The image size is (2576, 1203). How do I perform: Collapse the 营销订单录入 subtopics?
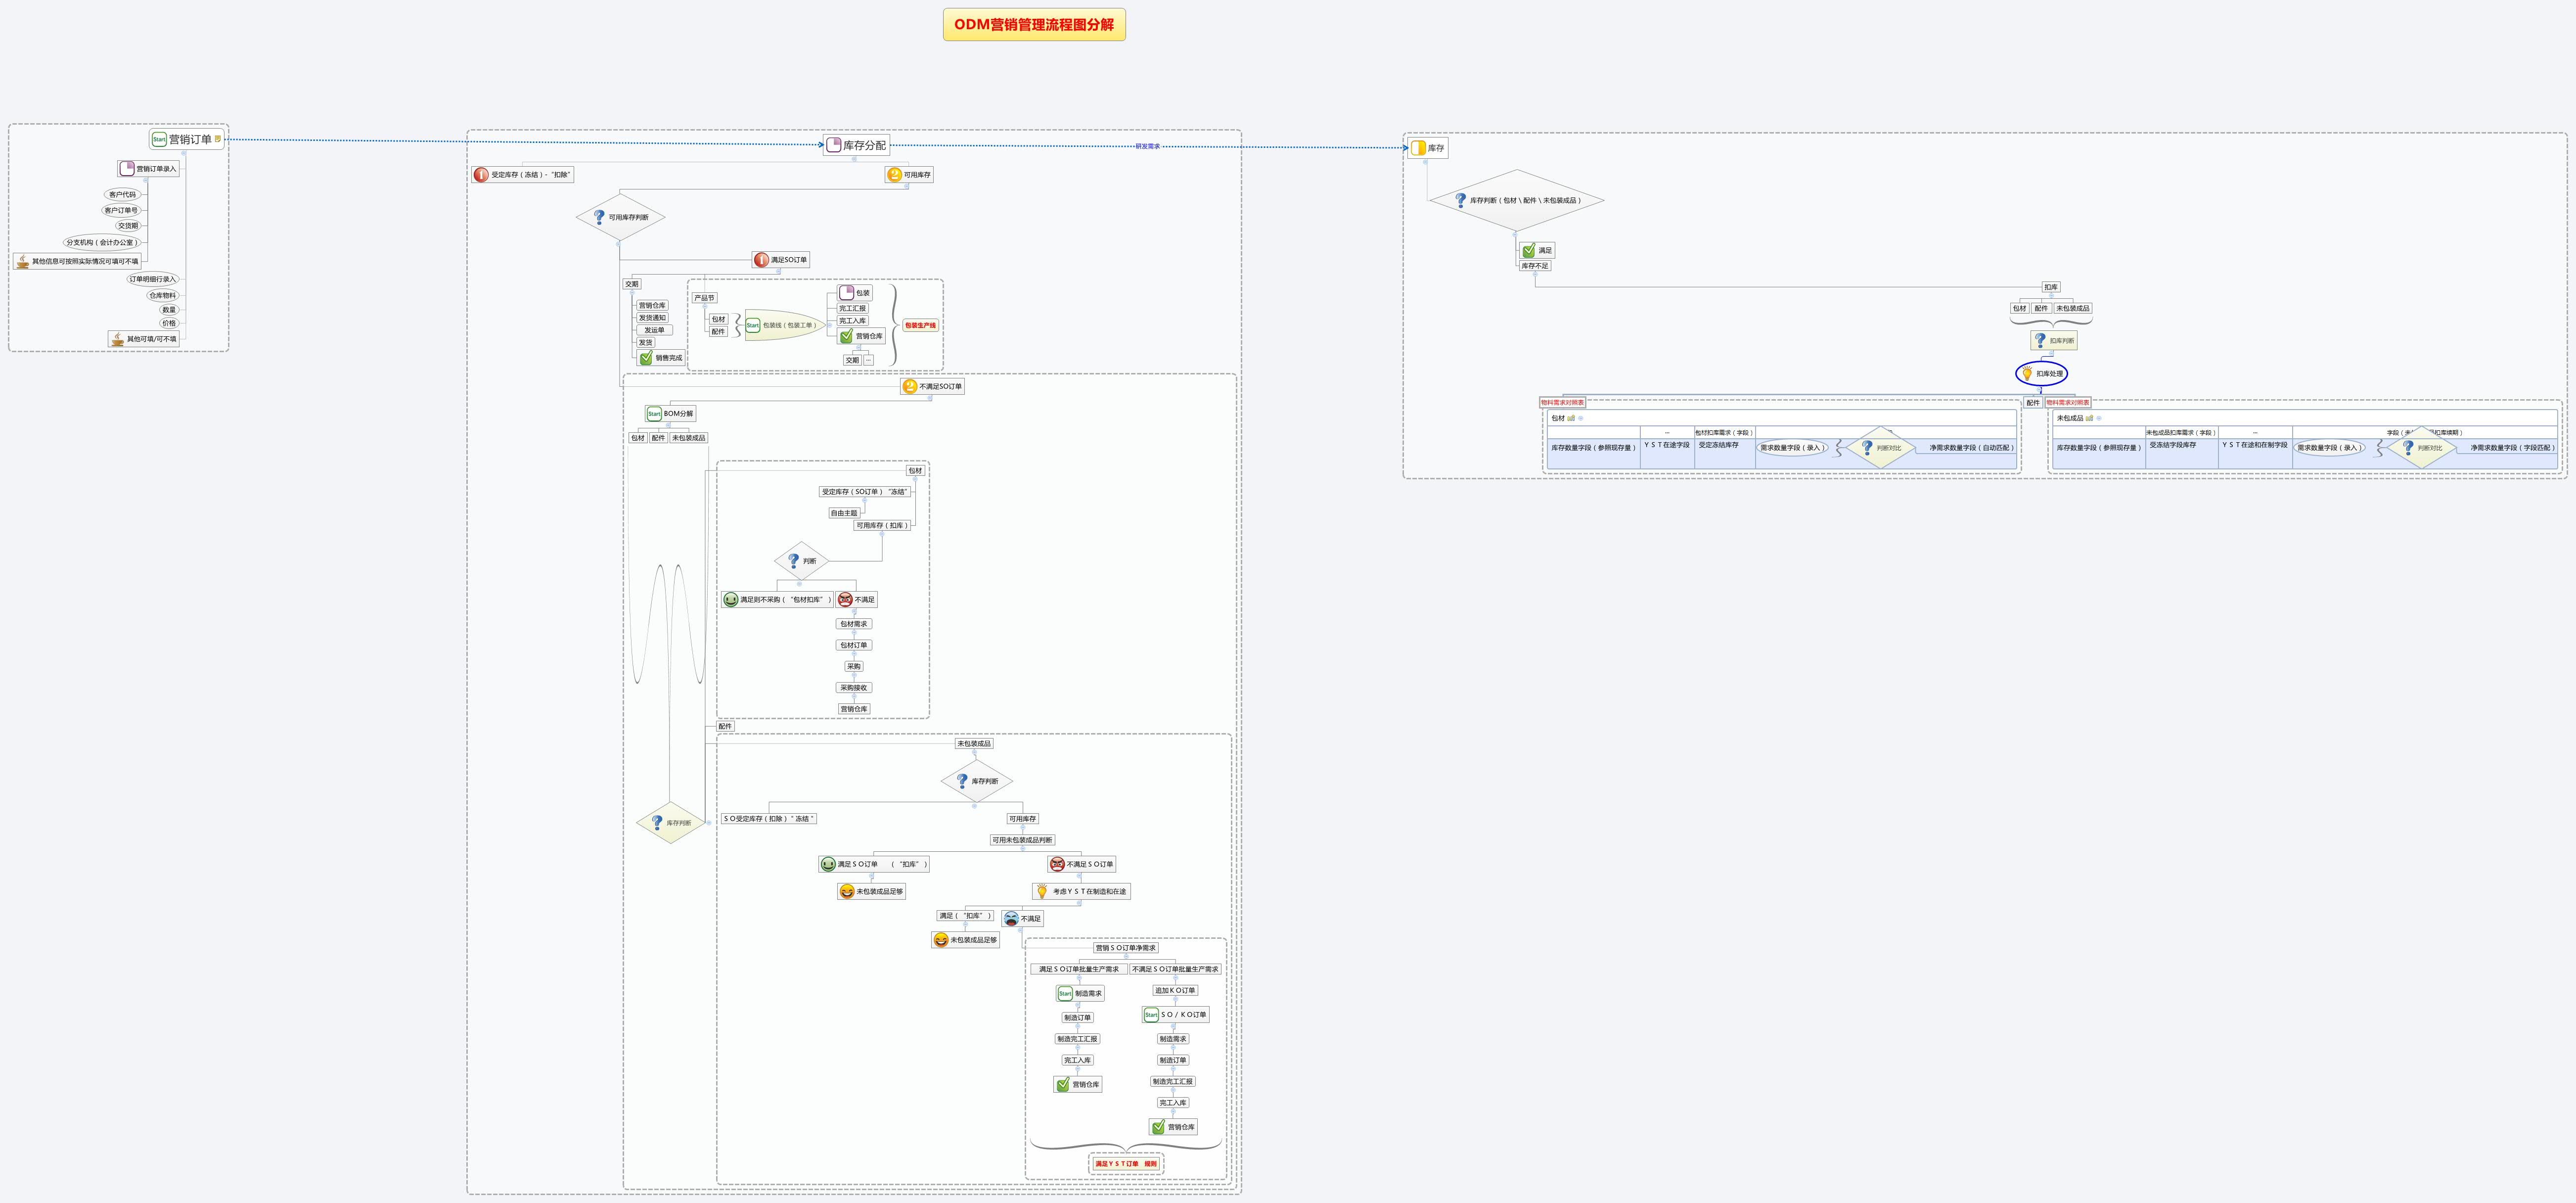(x=146, y=181)
